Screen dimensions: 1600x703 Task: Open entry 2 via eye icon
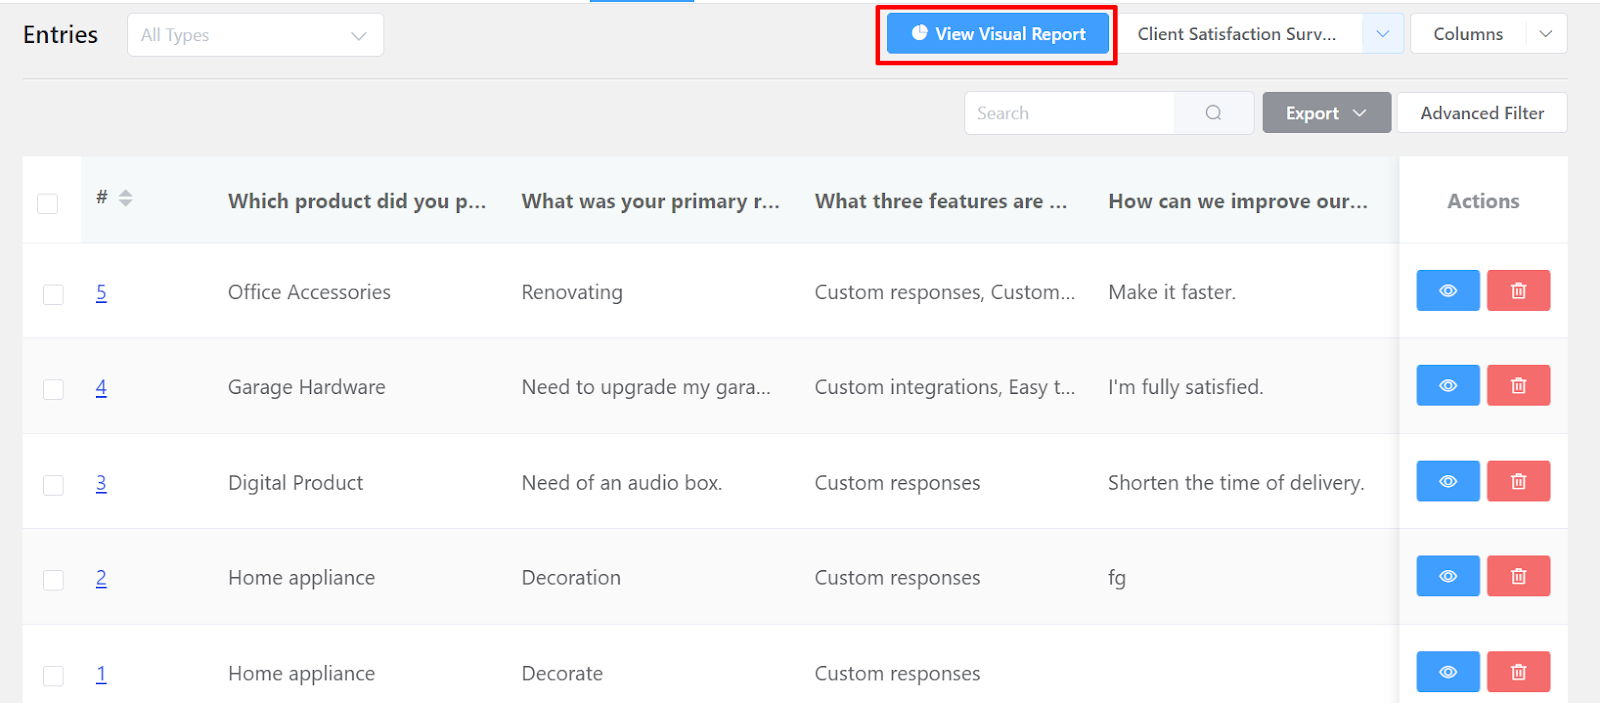[x=1447, y=577]
